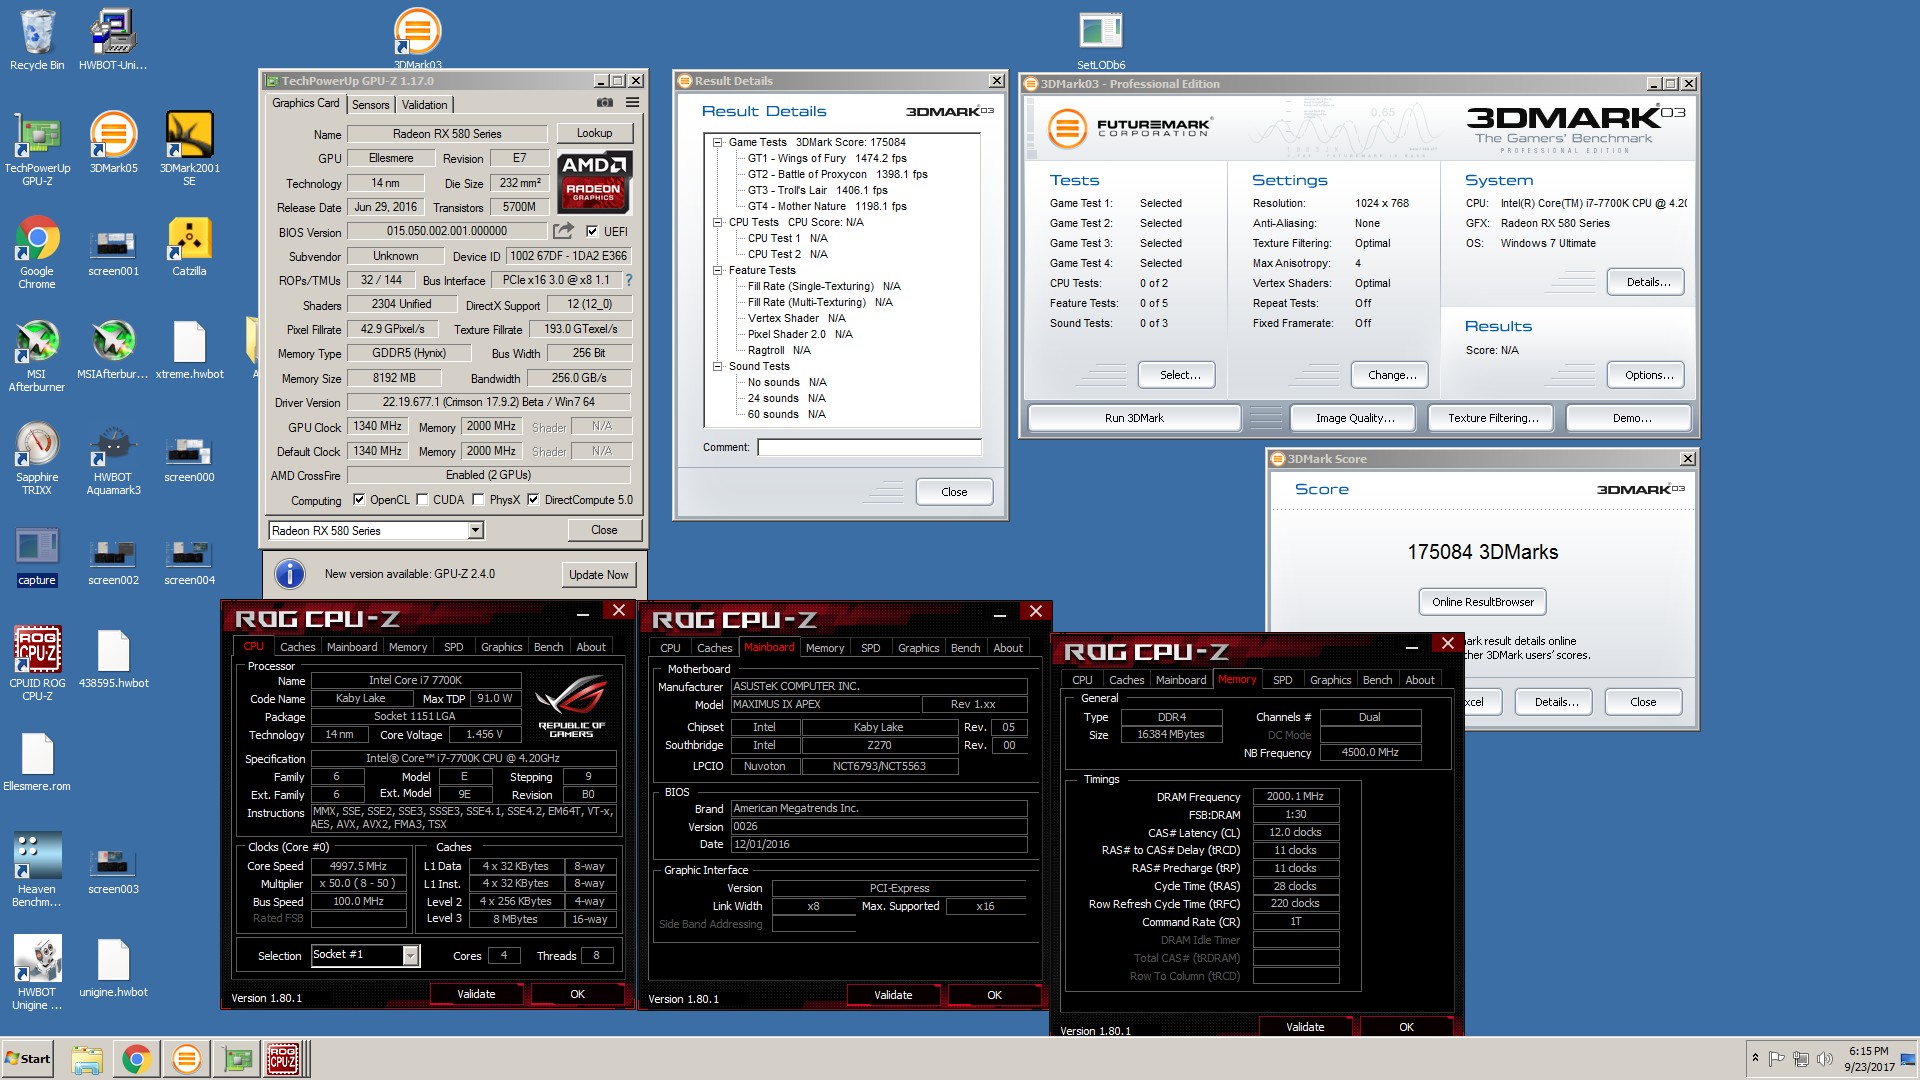Click the Options... button under Results
The width and height of the screenshot is (1920, 1080).
1646,375
